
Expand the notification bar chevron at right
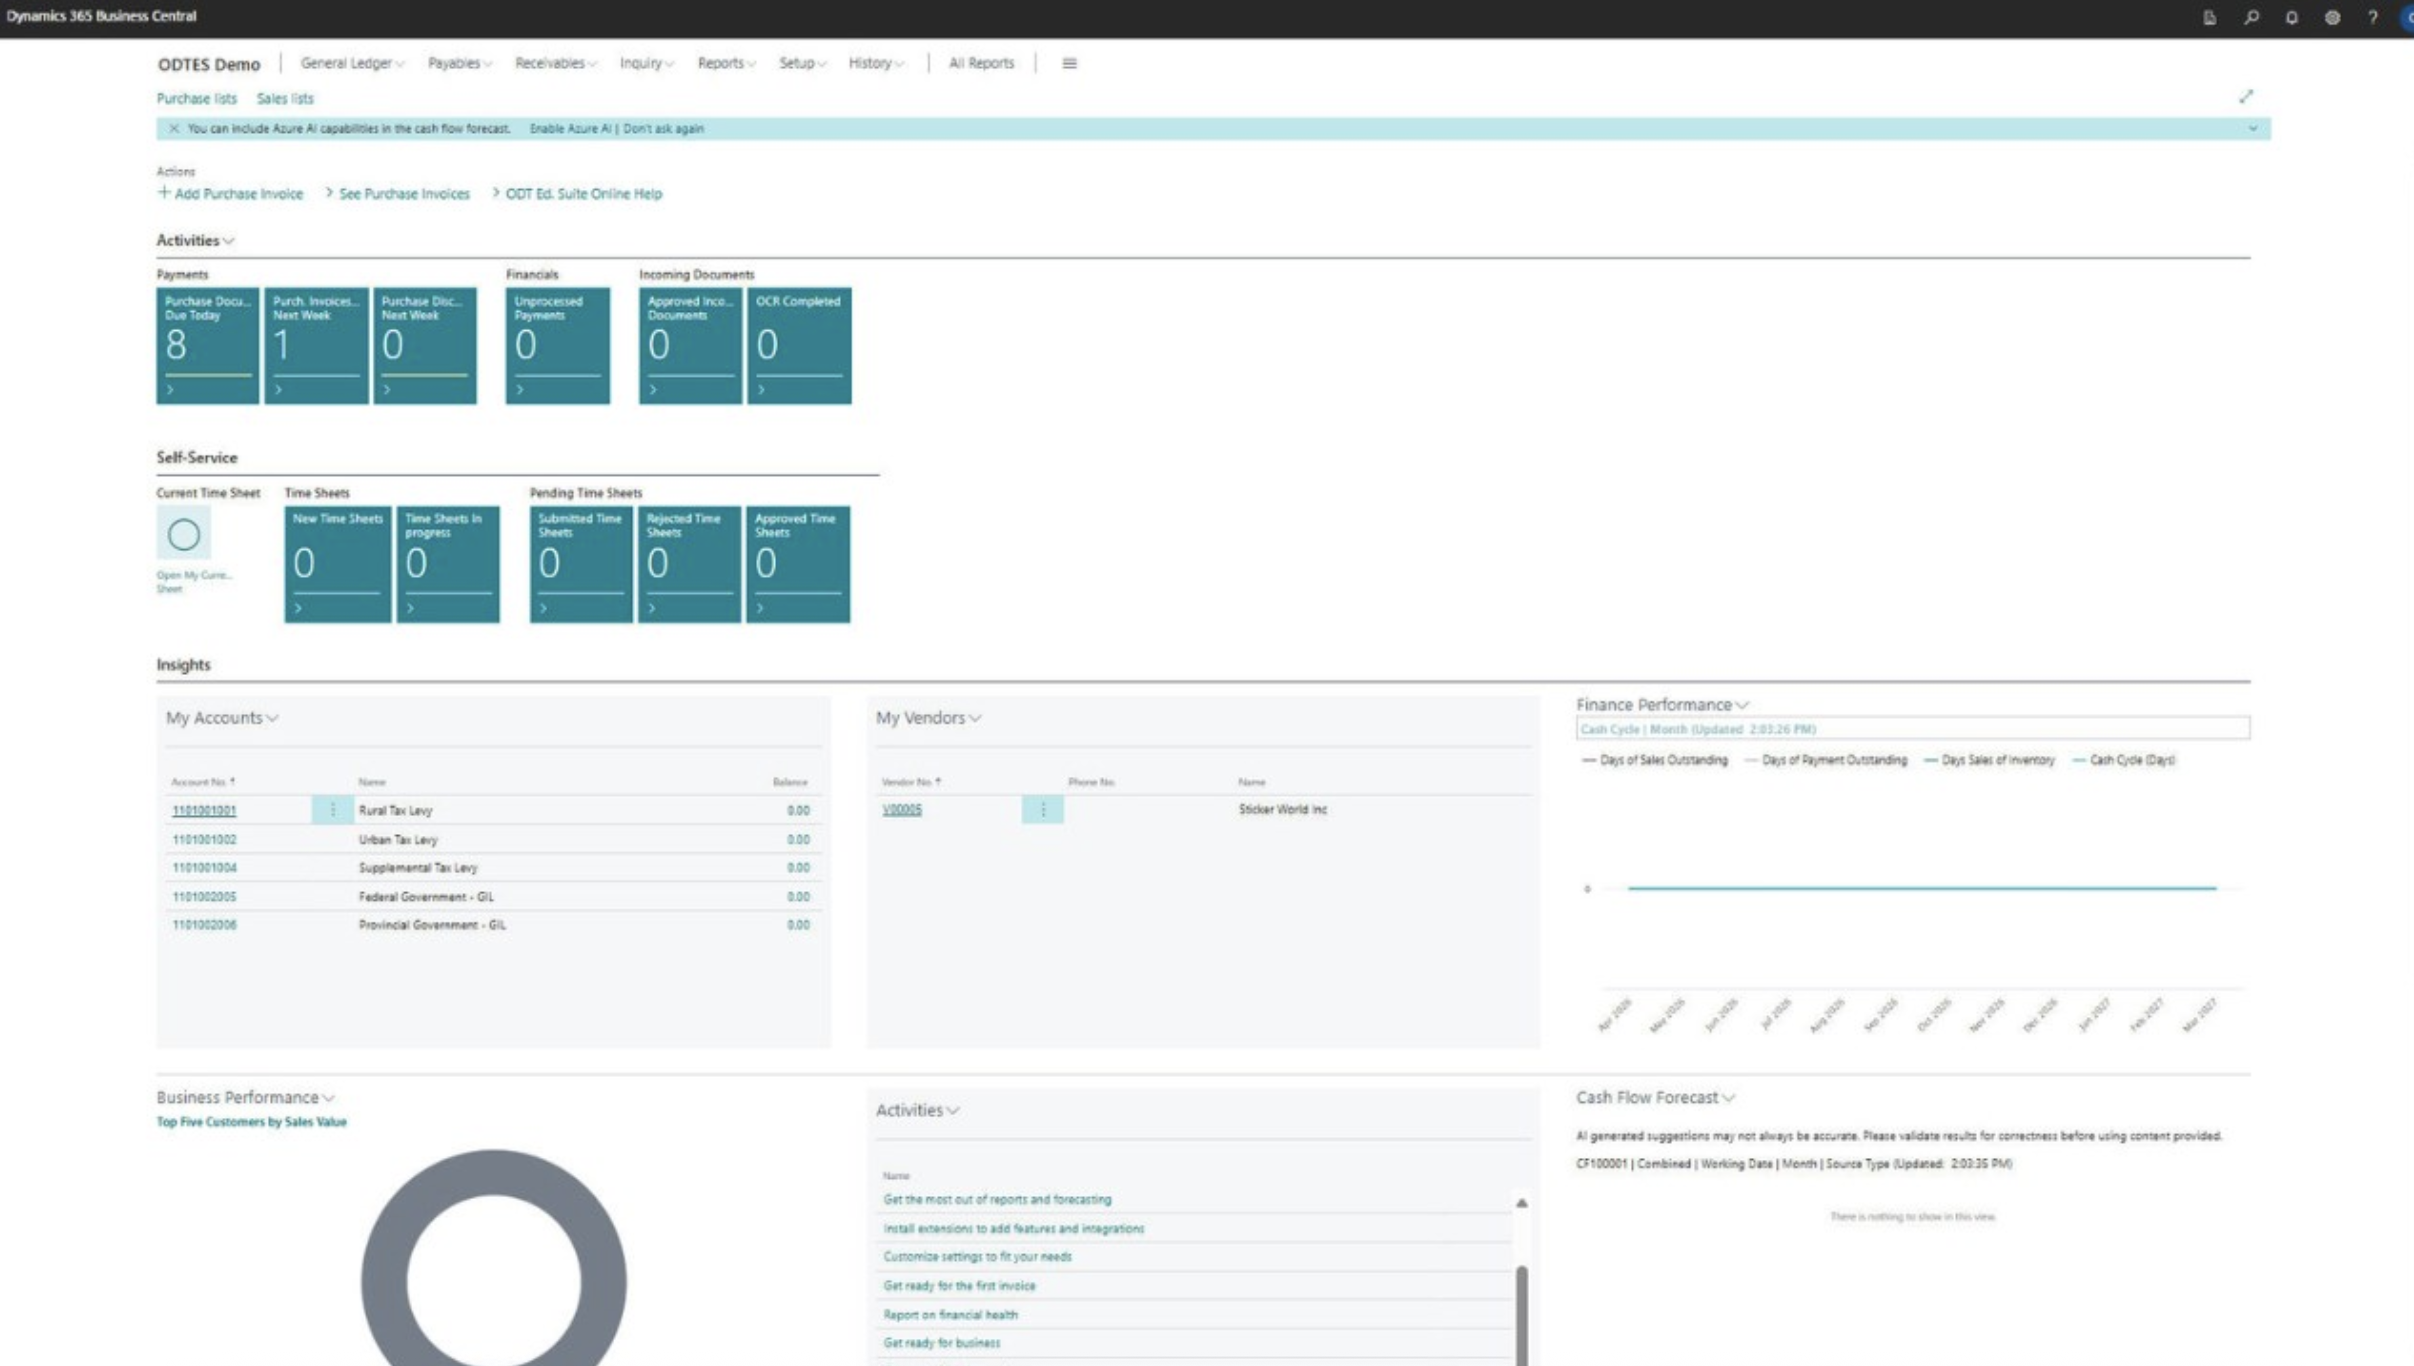coord(2253,128)
